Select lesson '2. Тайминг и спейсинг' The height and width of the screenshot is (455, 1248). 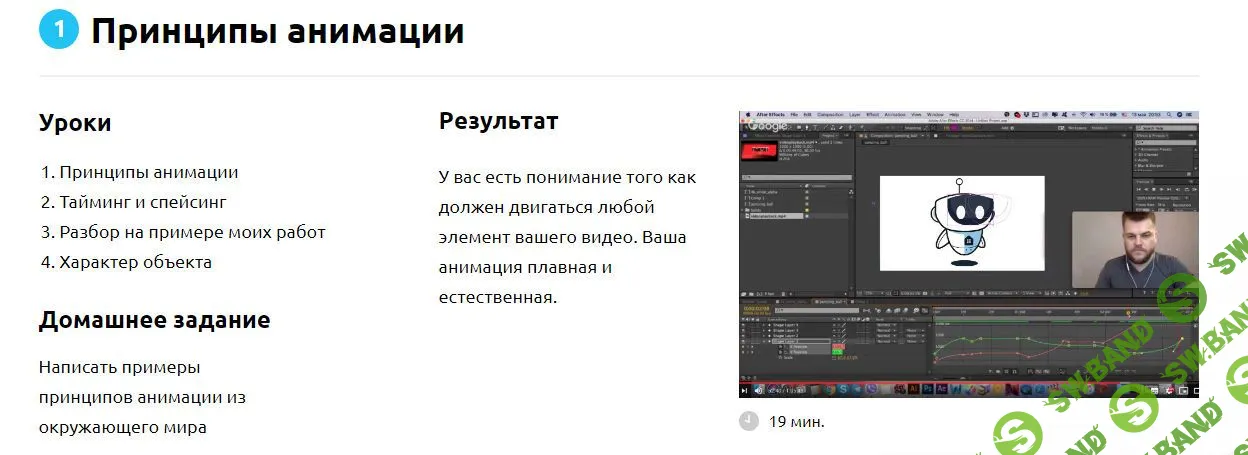tap(134, 202)
